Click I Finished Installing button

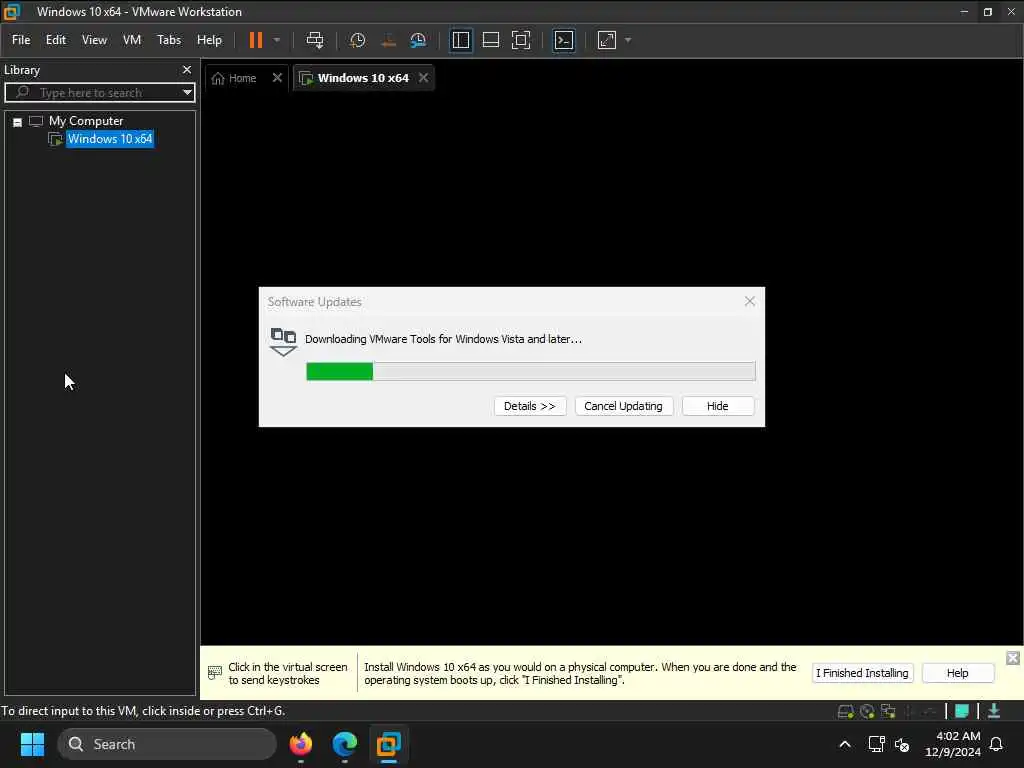click(862, 673)
